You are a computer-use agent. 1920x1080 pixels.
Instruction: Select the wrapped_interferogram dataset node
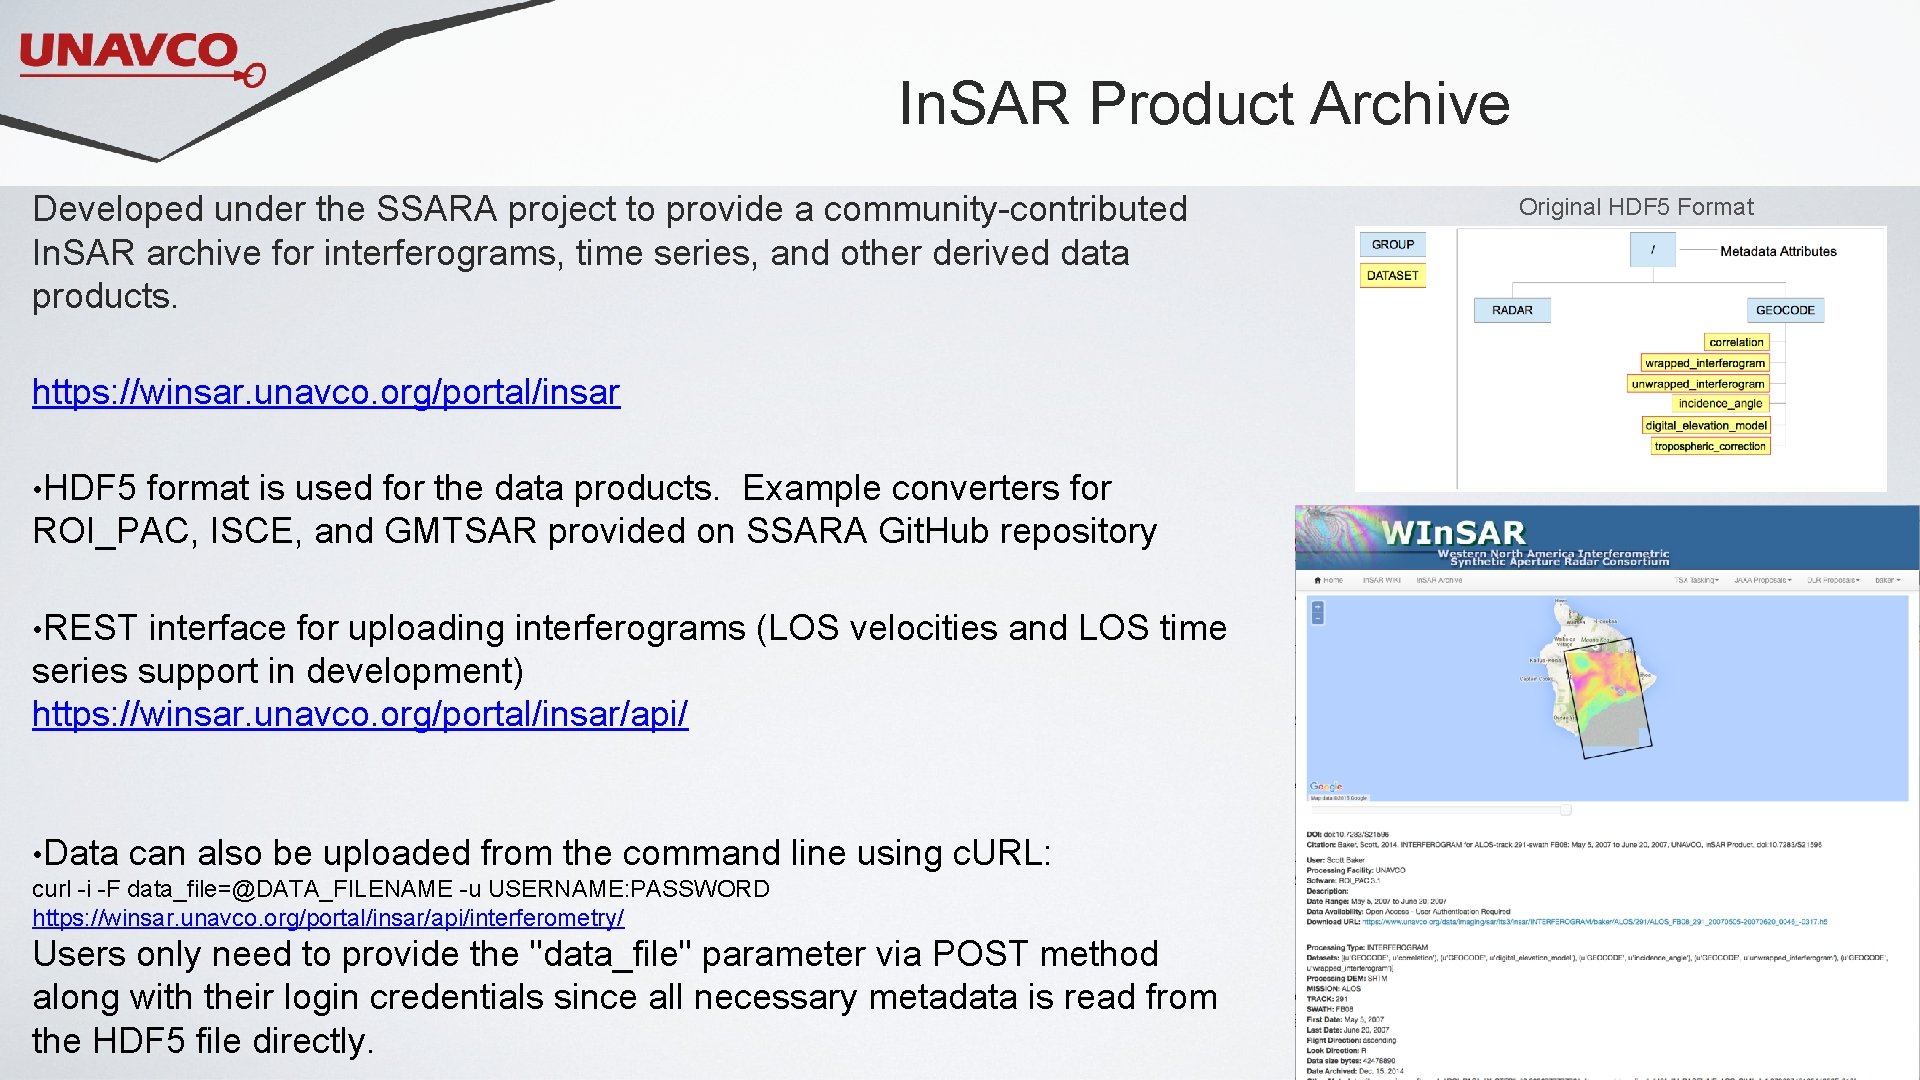coord(1705,363)
